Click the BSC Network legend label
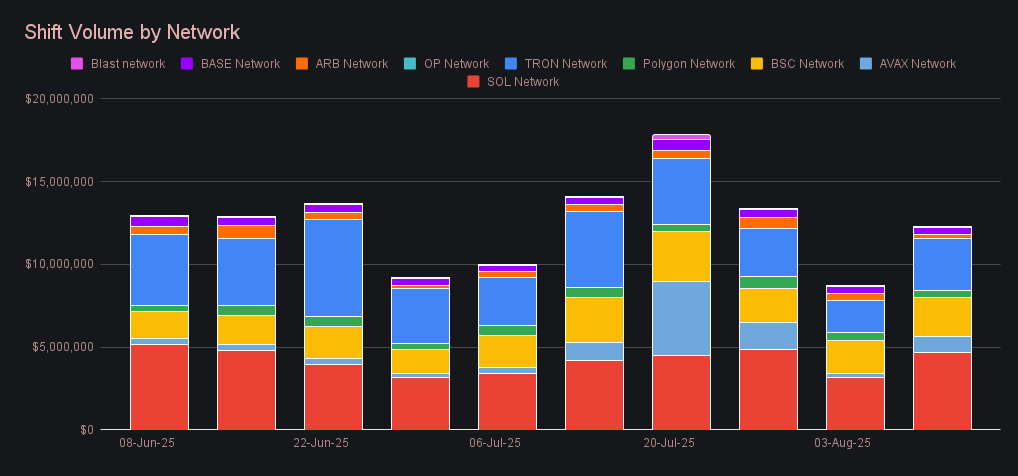 pos(807,64)
